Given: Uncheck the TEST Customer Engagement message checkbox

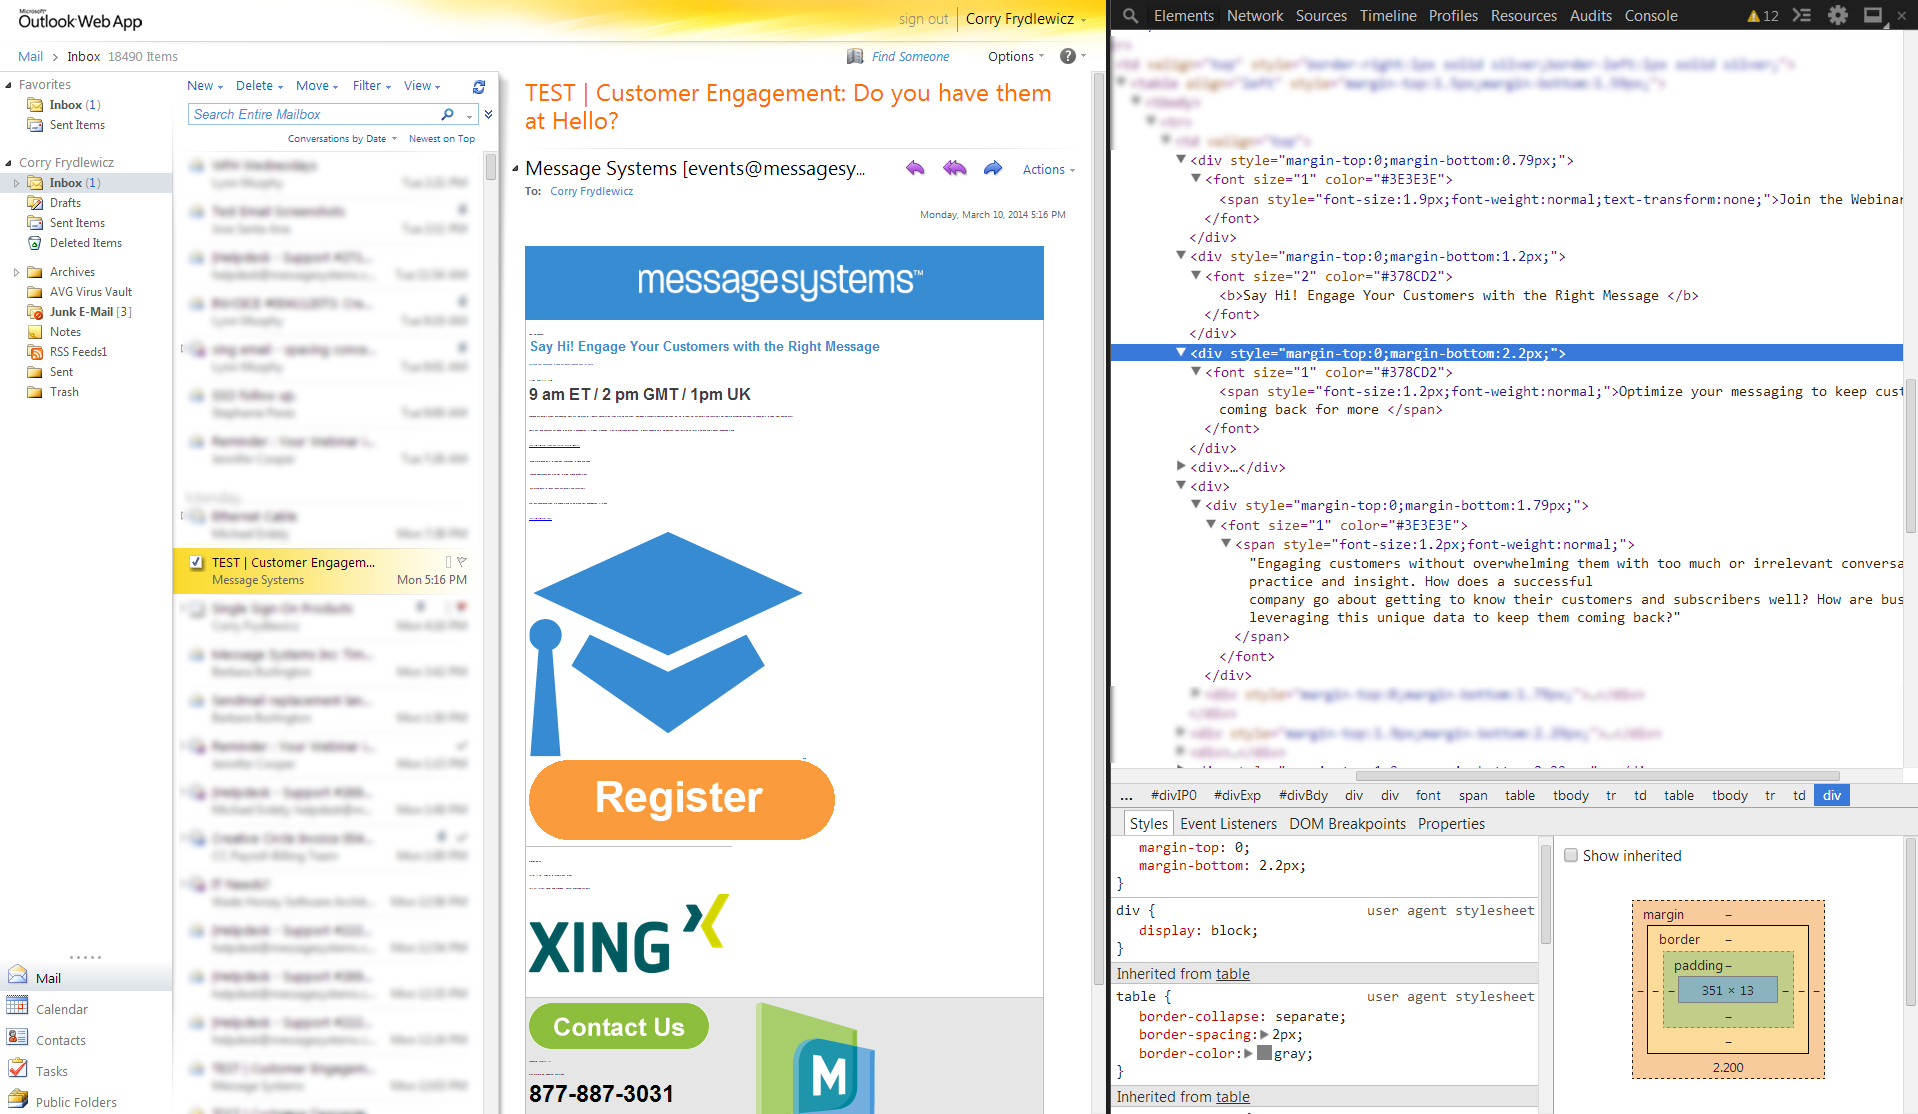Looking at the screenshot, I should click(196, 562).
